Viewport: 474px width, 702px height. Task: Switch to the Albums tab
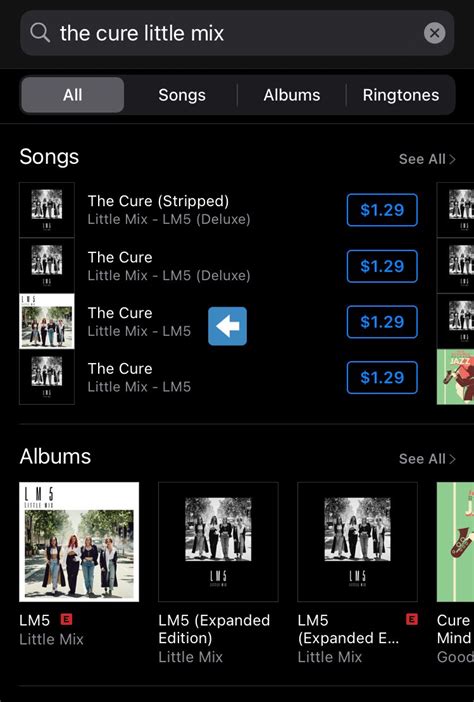point(291,95)
